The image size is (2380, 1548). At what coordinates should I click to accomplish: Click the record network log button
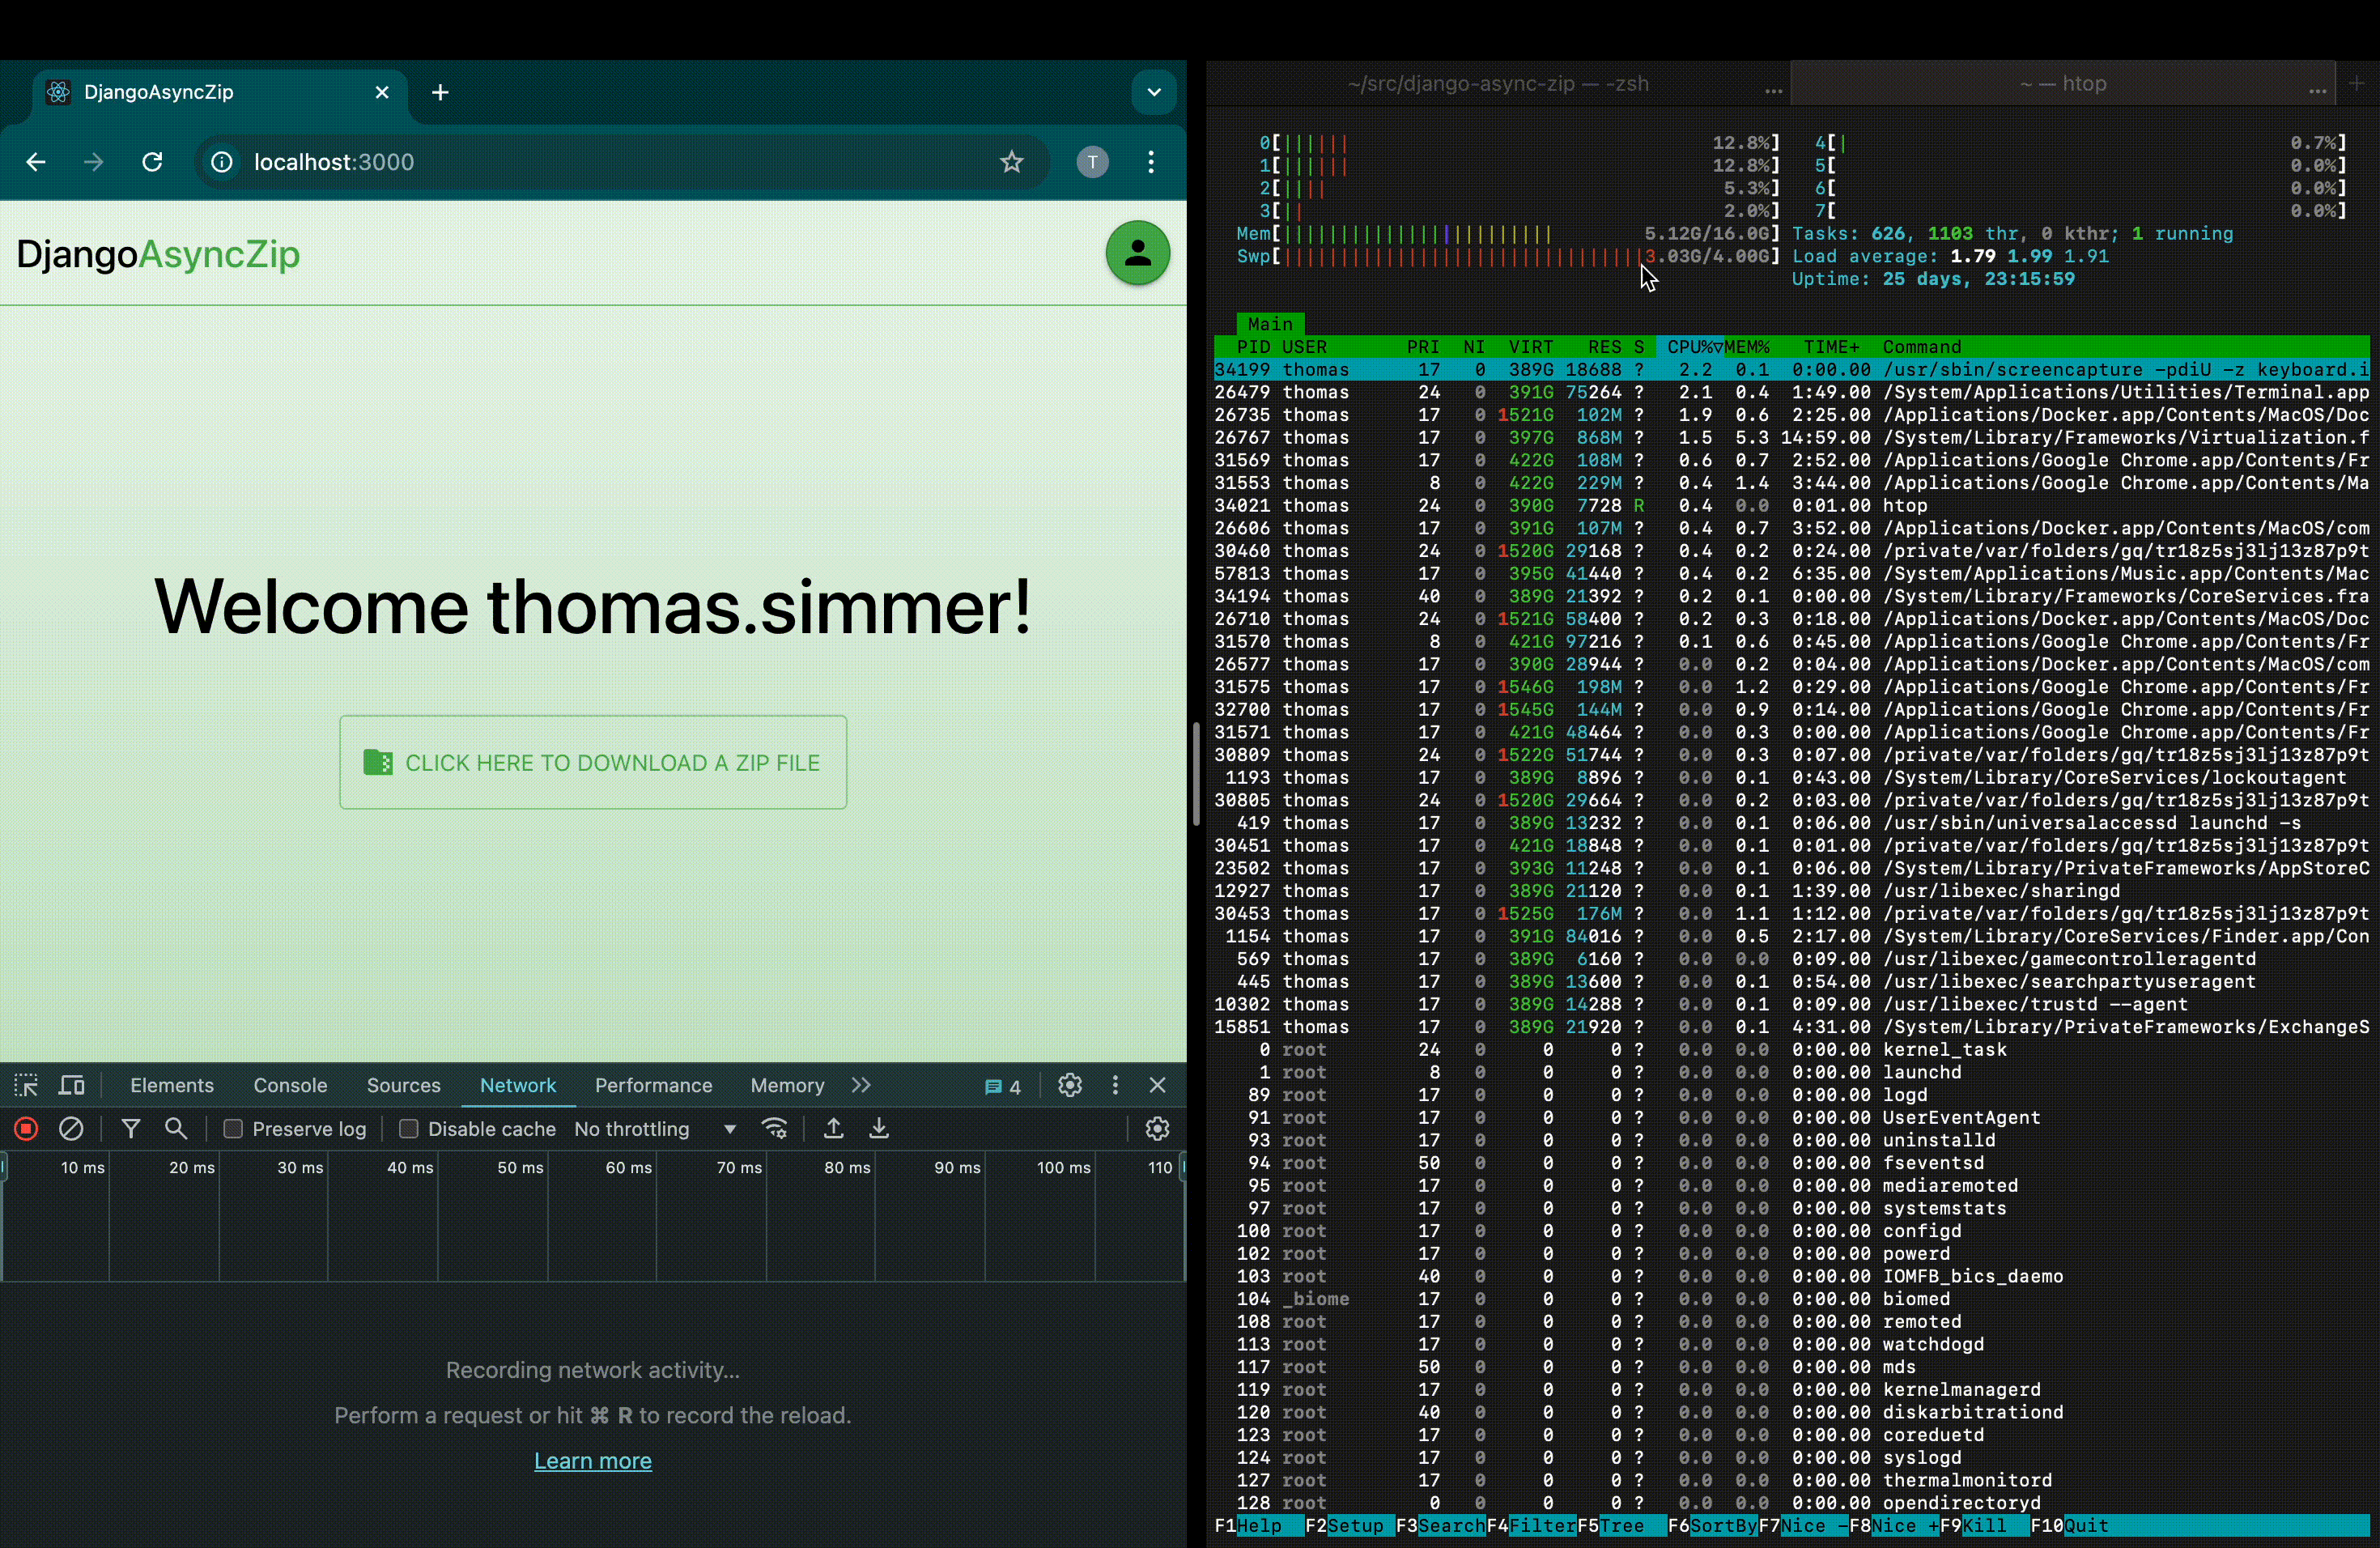coord(26,1129)
